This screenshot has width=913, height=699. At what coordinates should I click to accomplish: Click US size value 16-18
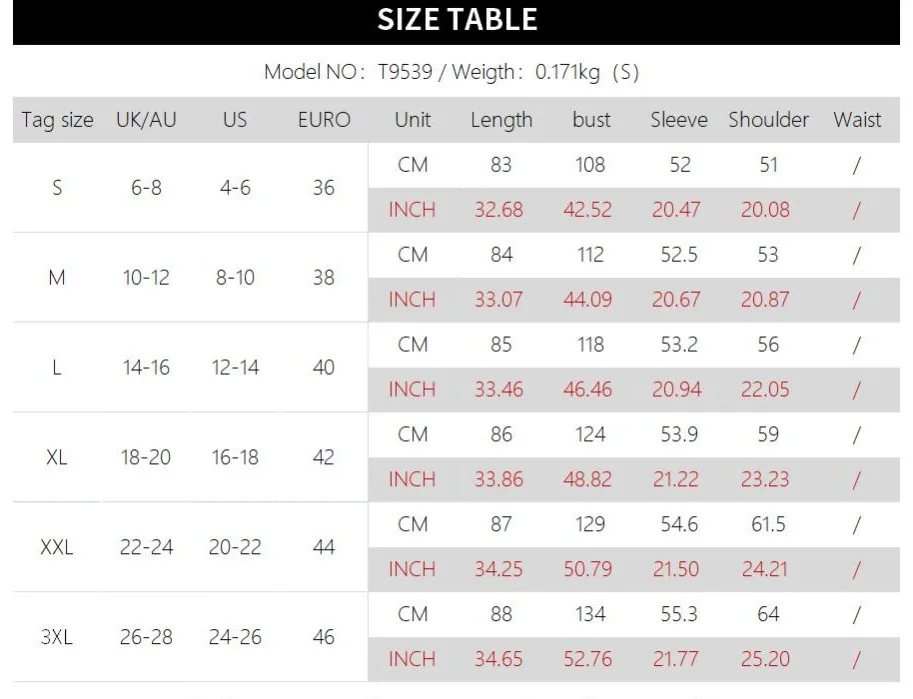[235, 457]
